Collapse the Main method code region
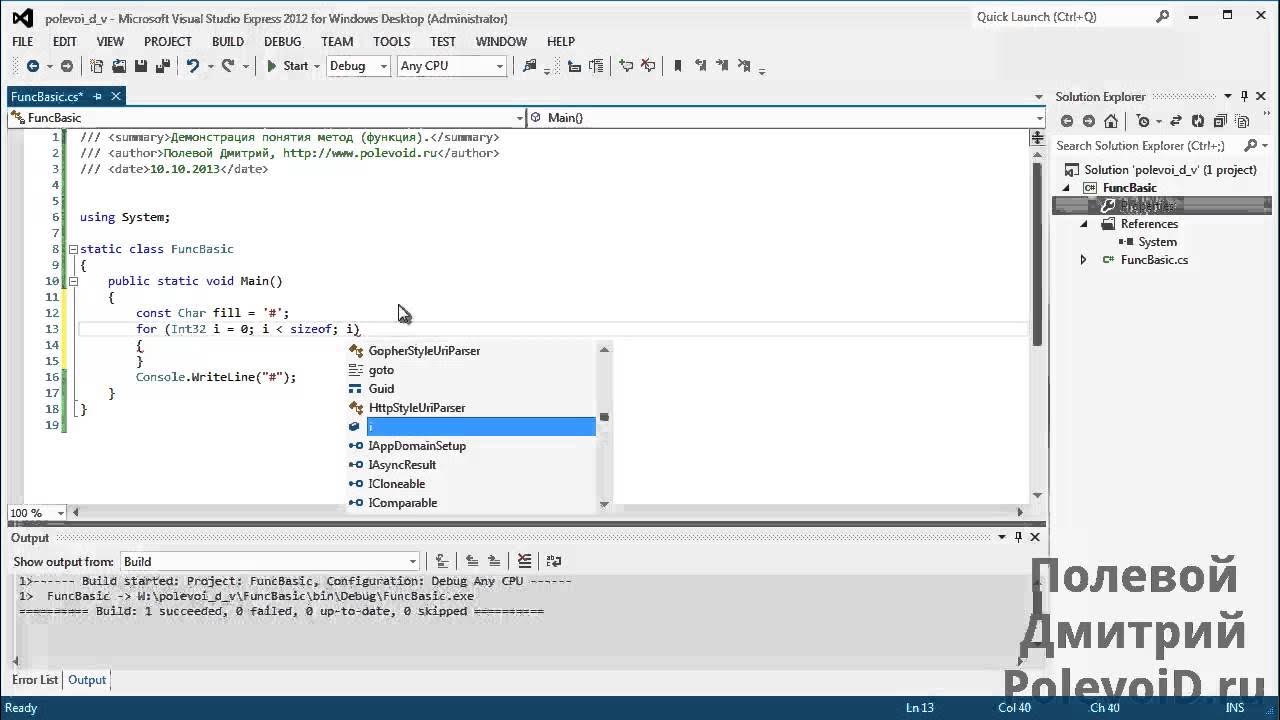The image size is (1280, 720). 73,281
